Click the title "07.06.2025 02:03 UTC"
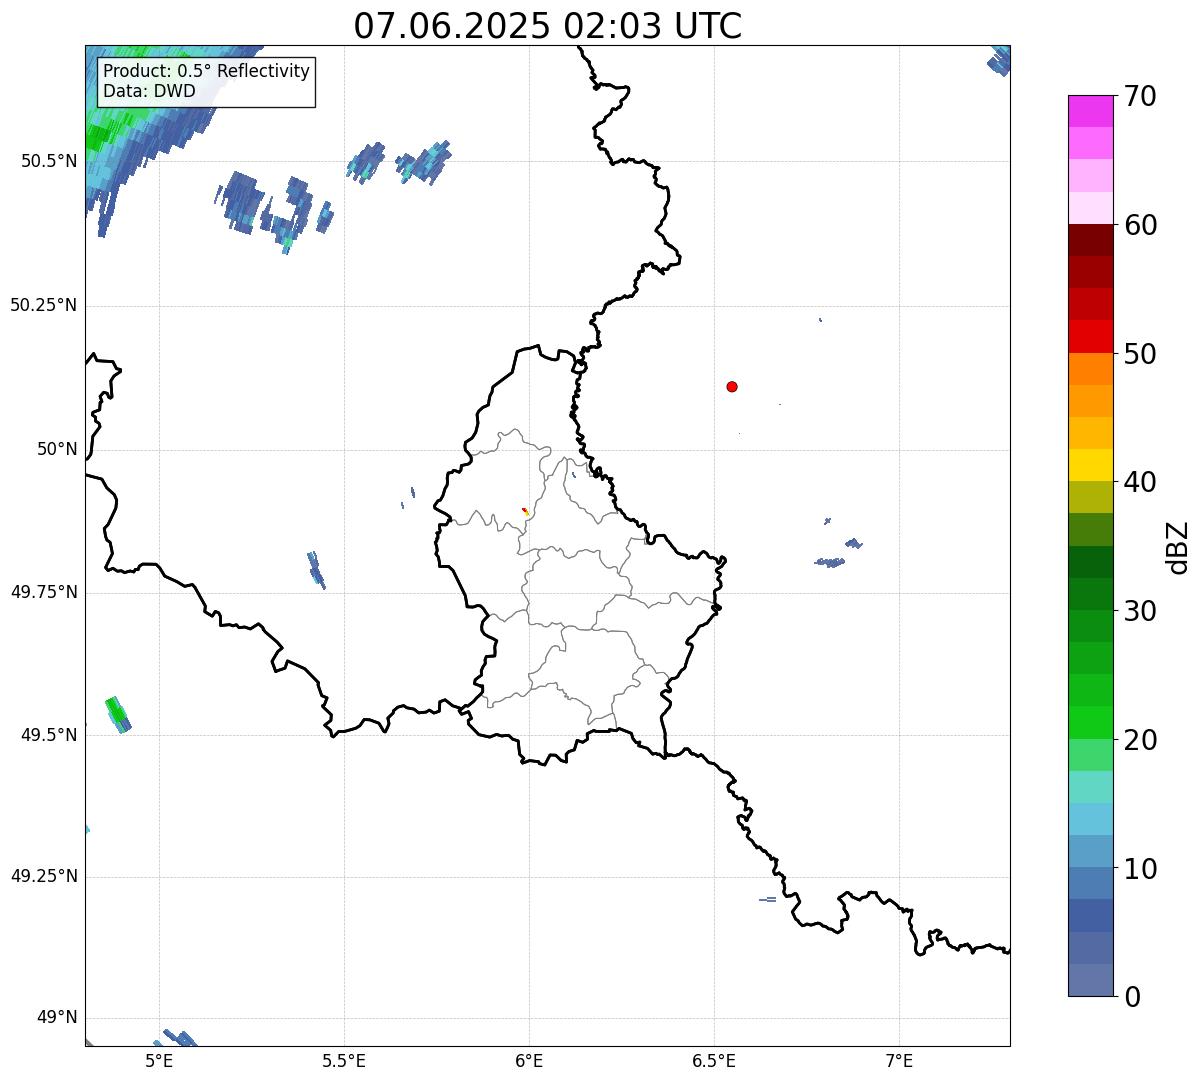The image size is (1202, 1081). (548, 26)
